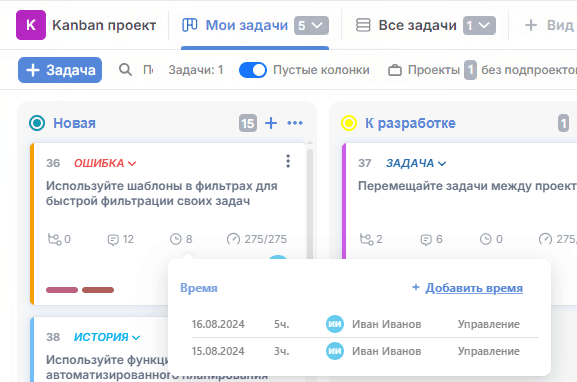The image size is (577, 382).
Task: Click the blue Задача create button
Action: [x=60, y=70]
